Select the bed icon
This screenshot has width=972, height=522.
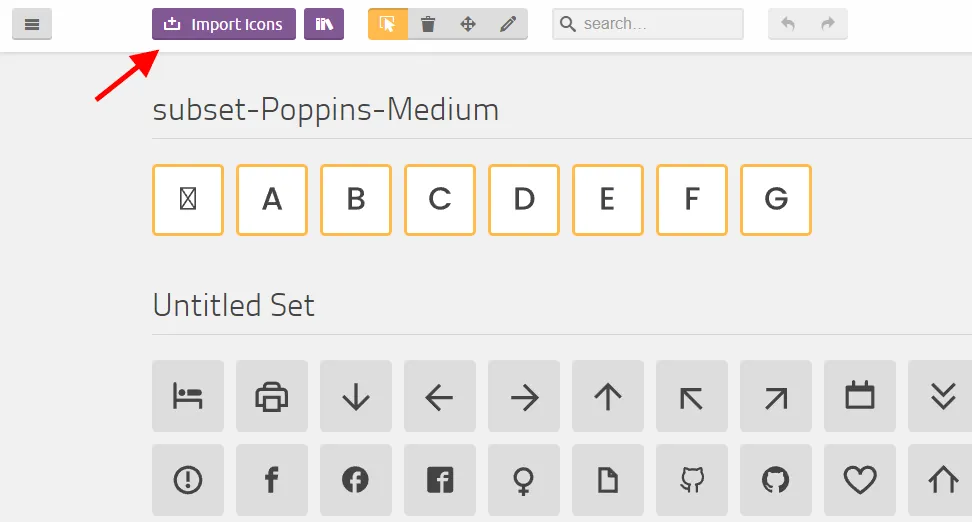(x=188, y=396)
